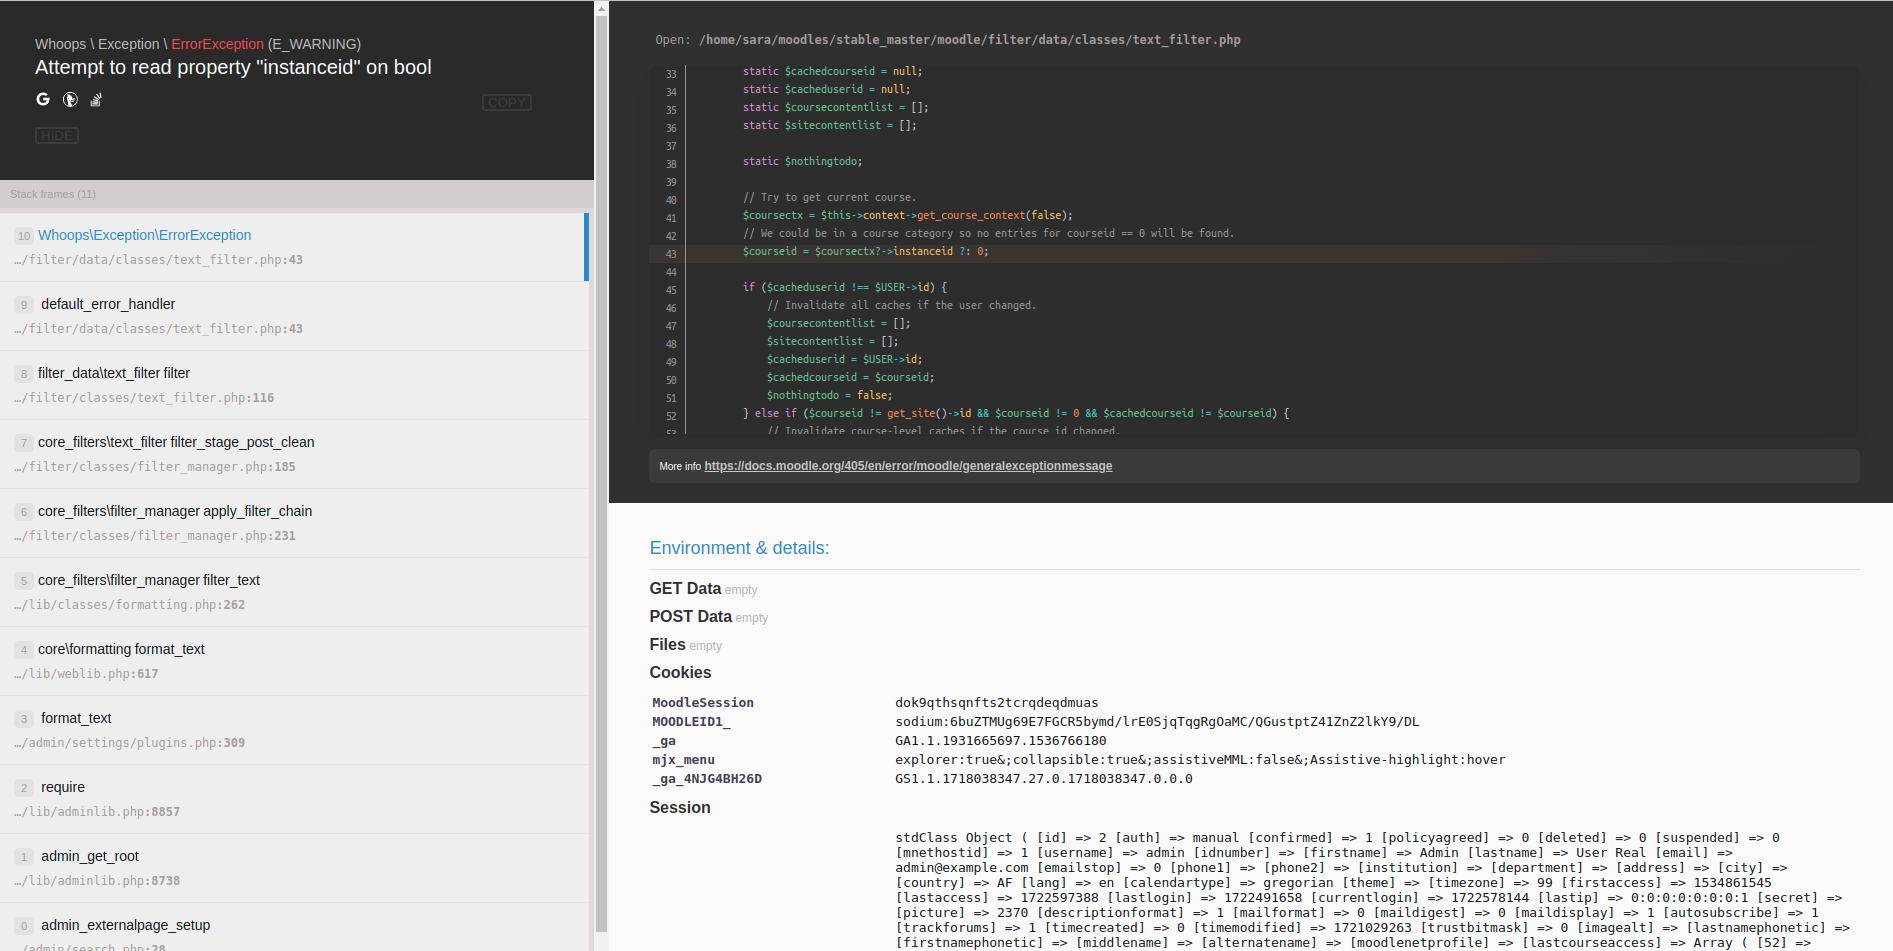Select frame 2 require

click(294, 799)
